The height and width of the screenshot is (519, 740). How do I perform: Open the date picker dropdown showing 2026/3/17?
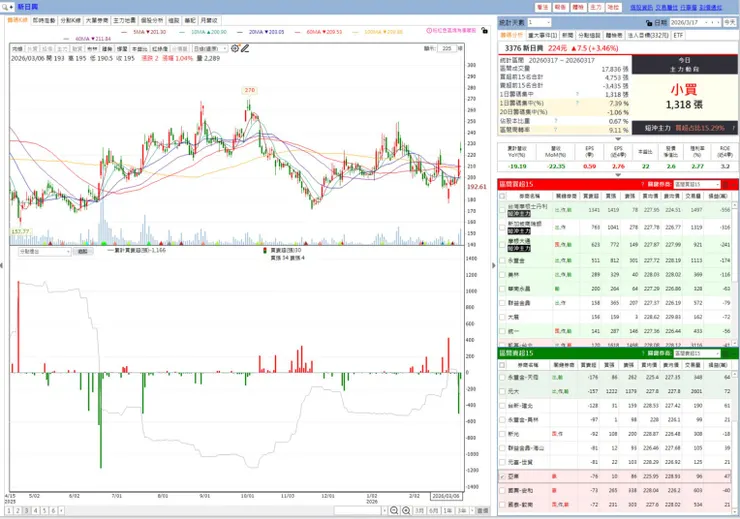pos(706,22)
